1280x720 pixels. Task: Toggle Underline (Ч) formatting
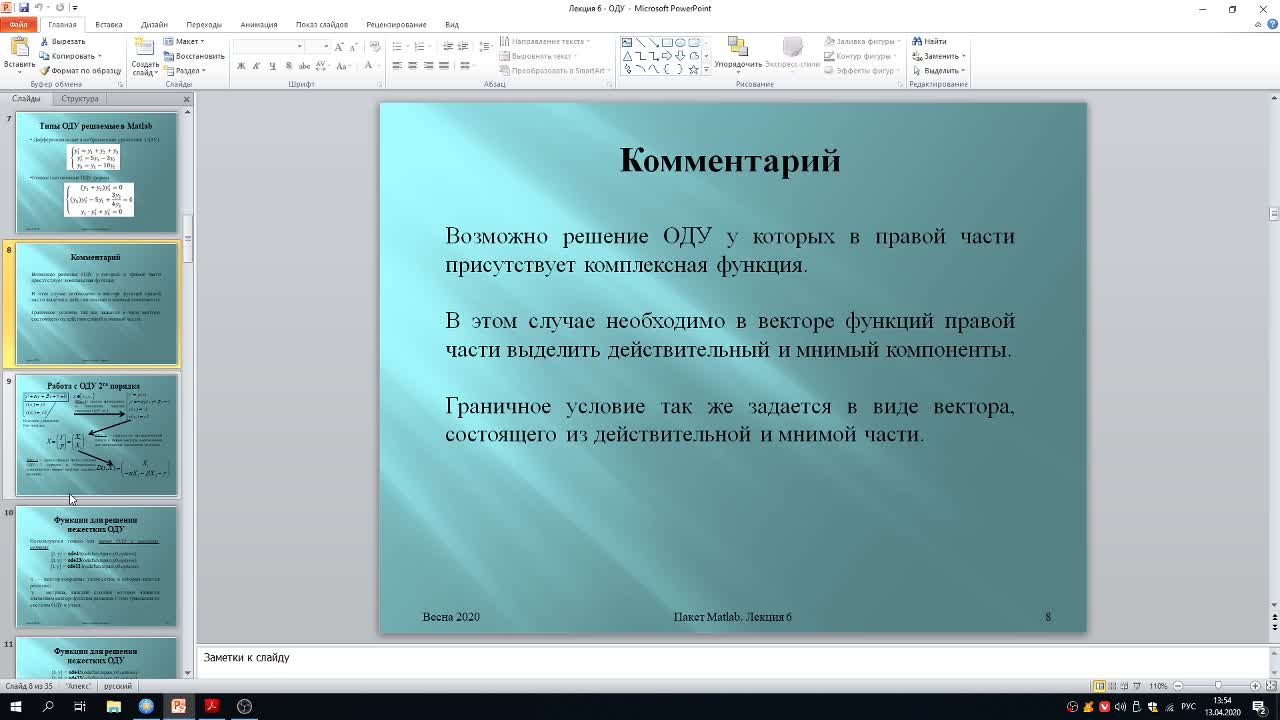click(x=272, y=66)
